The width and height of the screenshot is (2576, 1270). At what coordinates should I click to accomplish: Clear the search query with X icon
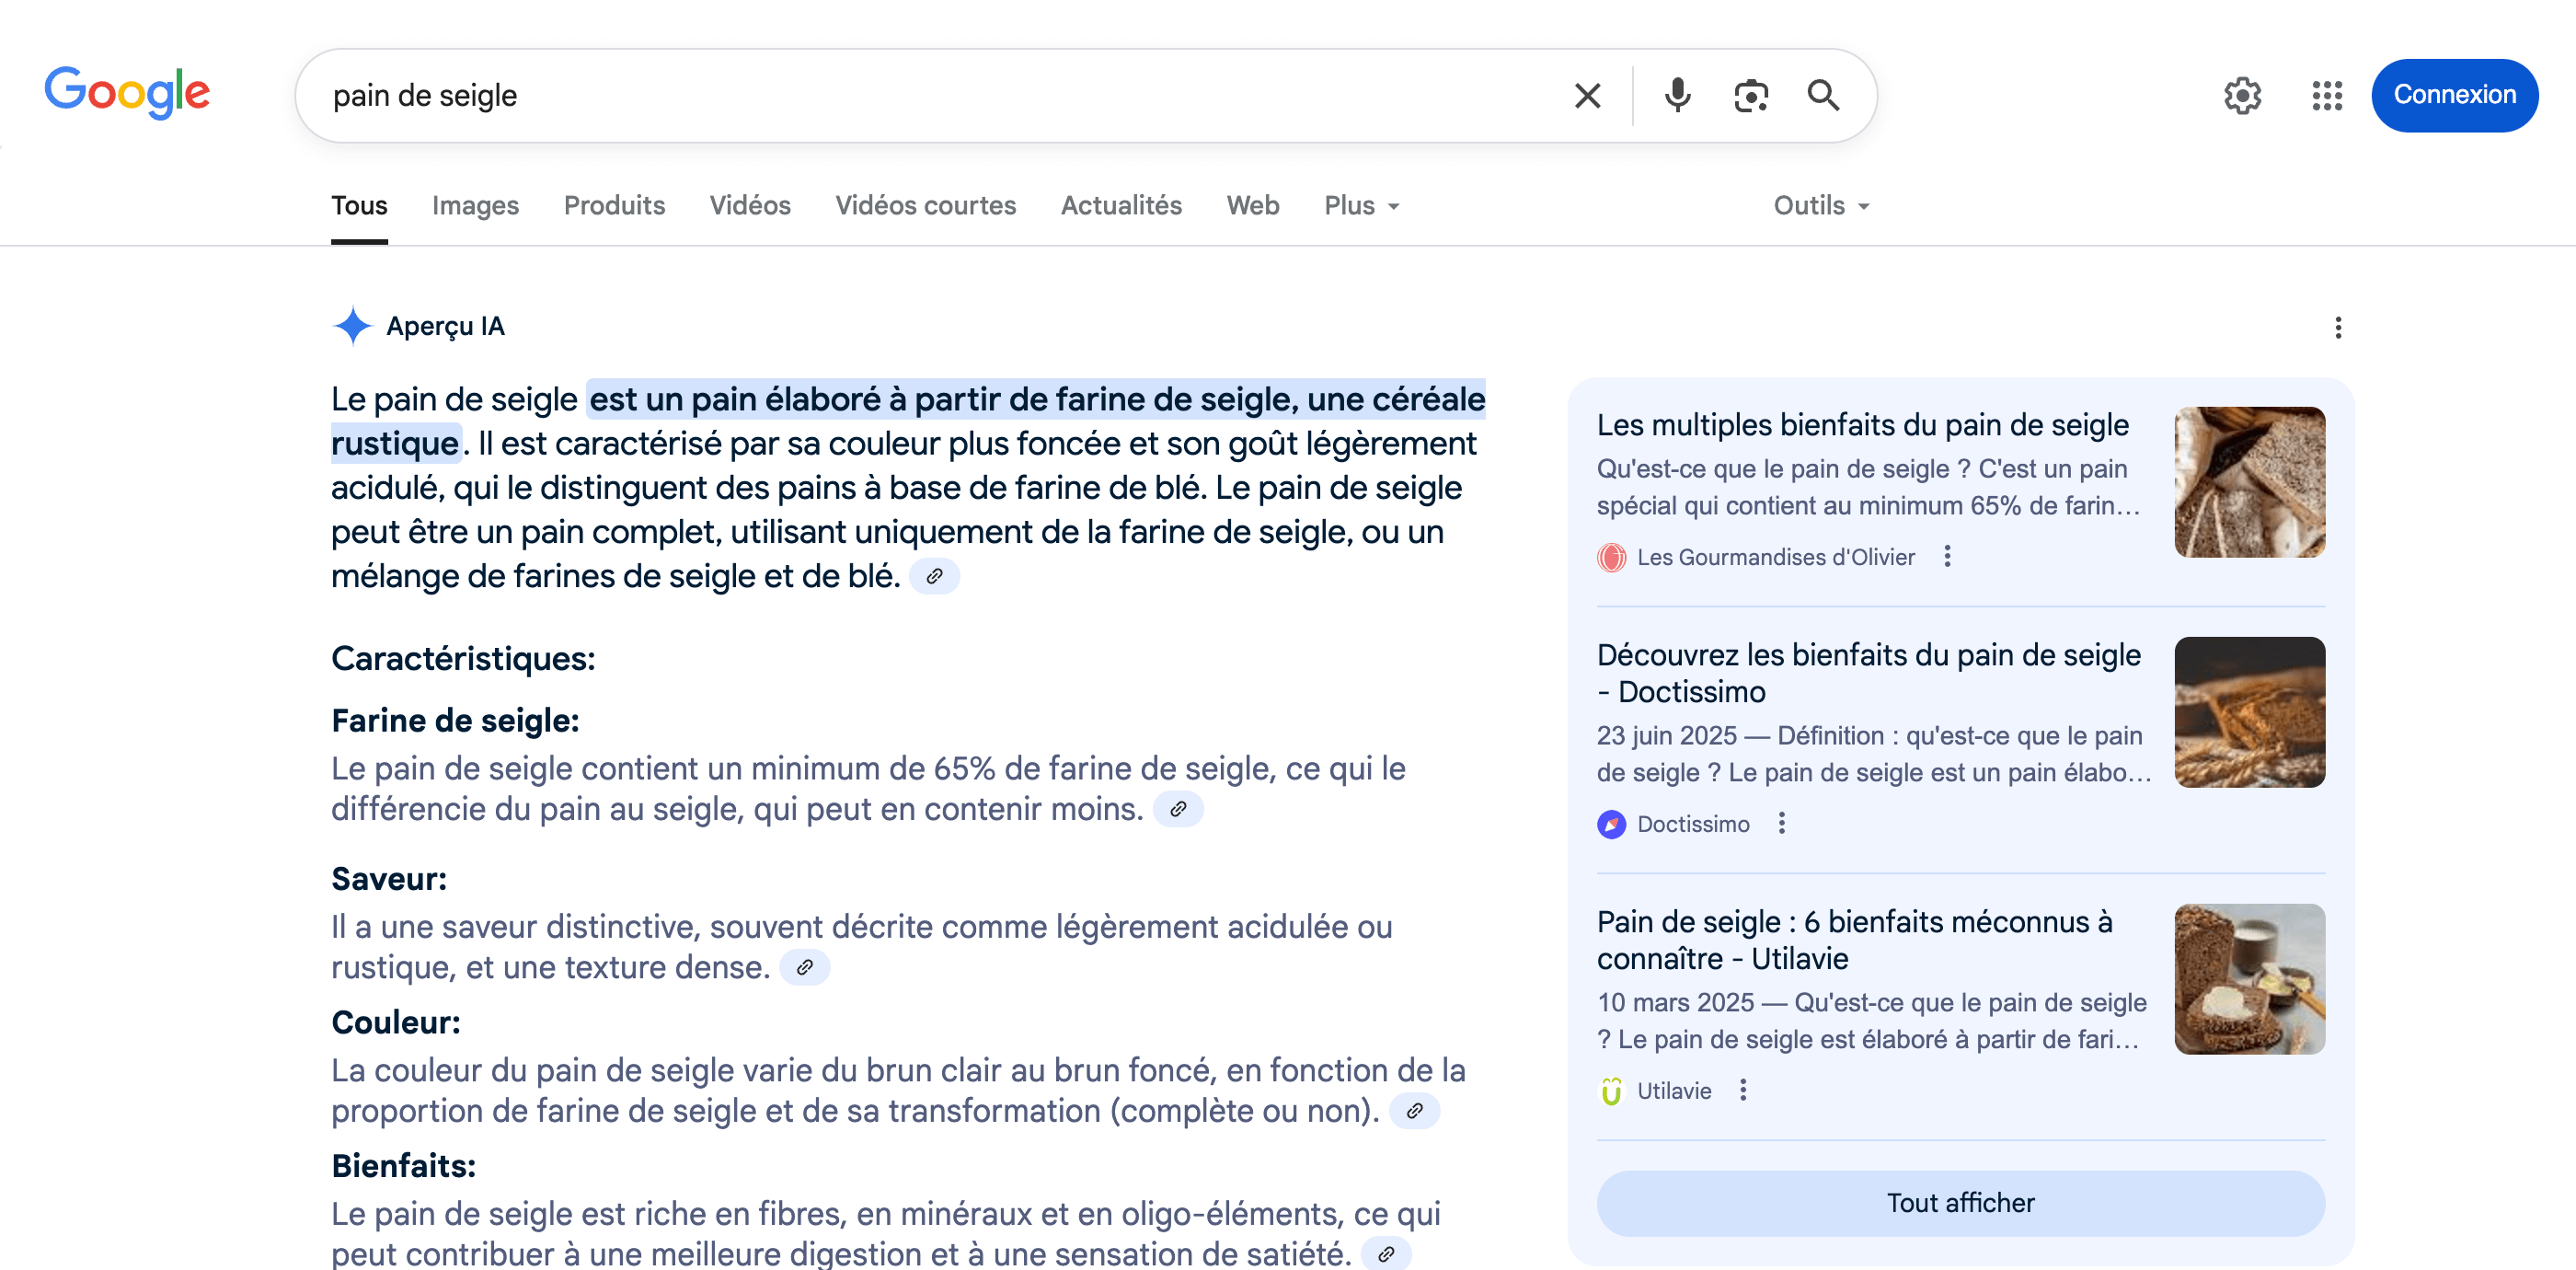pos(1587,96)
